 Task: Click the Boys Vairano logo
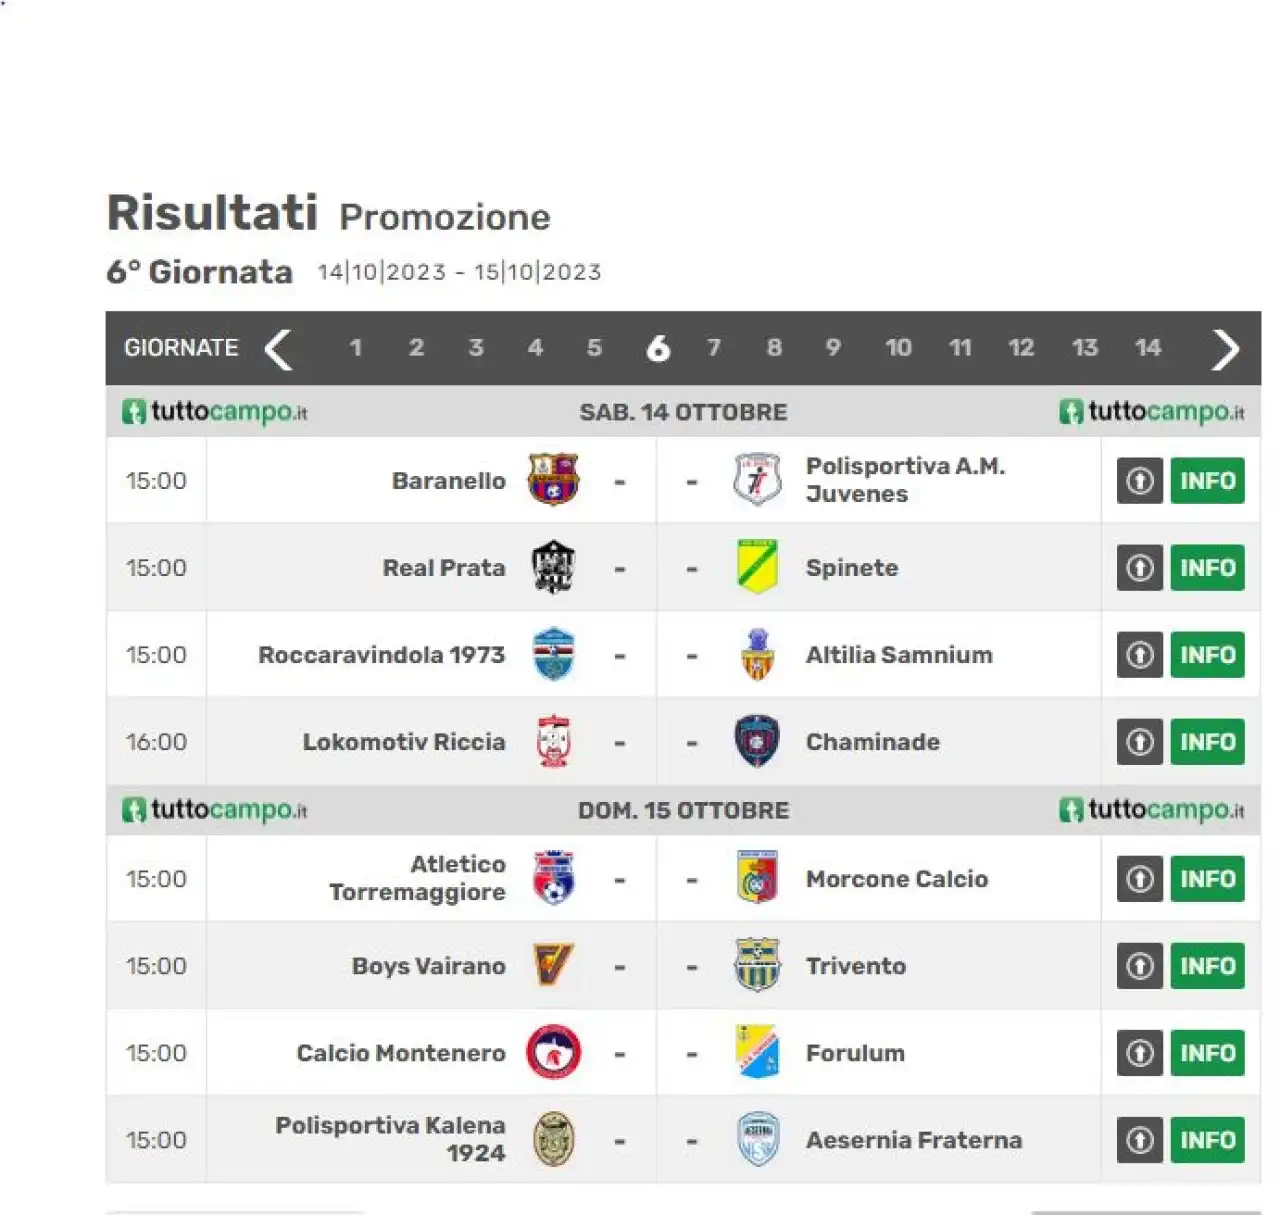553,965
